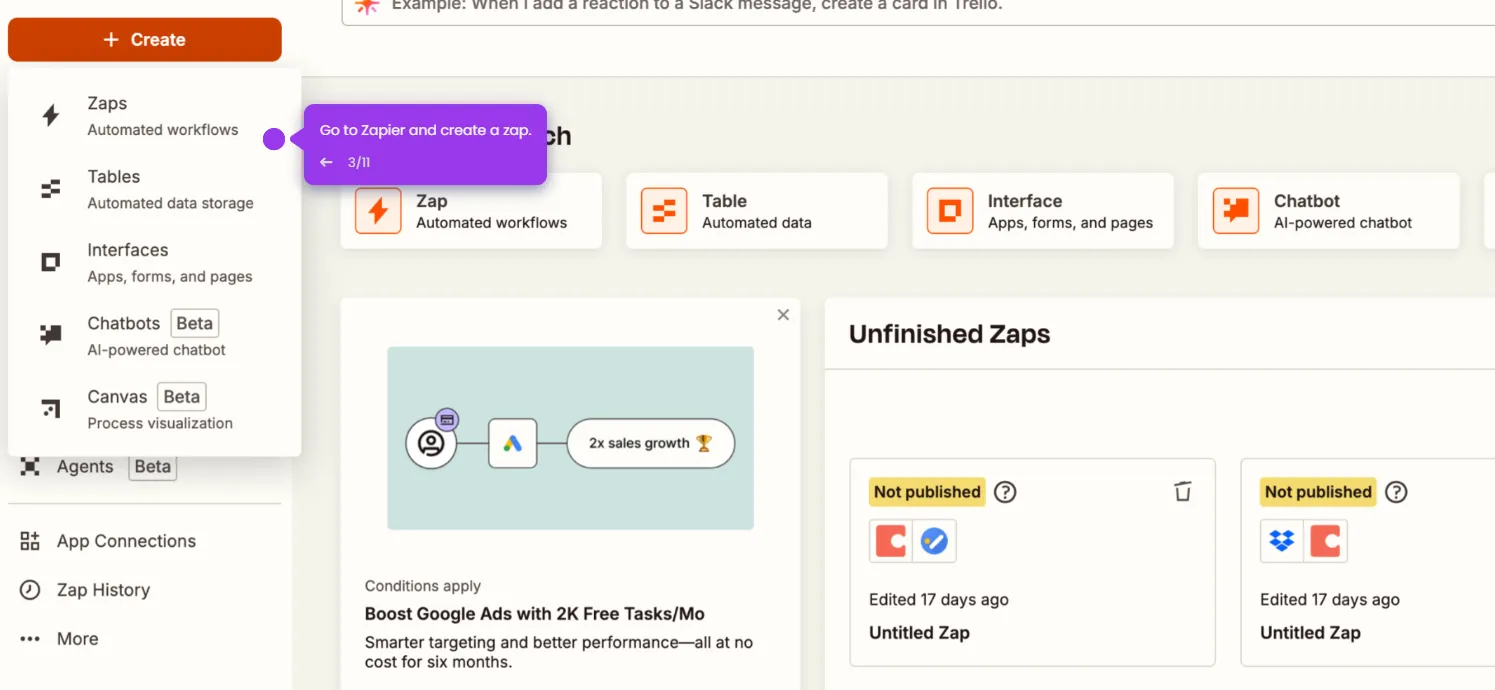
Task: Click the blue pencil app icon in first Zap
Action: (x=935, y=541)
